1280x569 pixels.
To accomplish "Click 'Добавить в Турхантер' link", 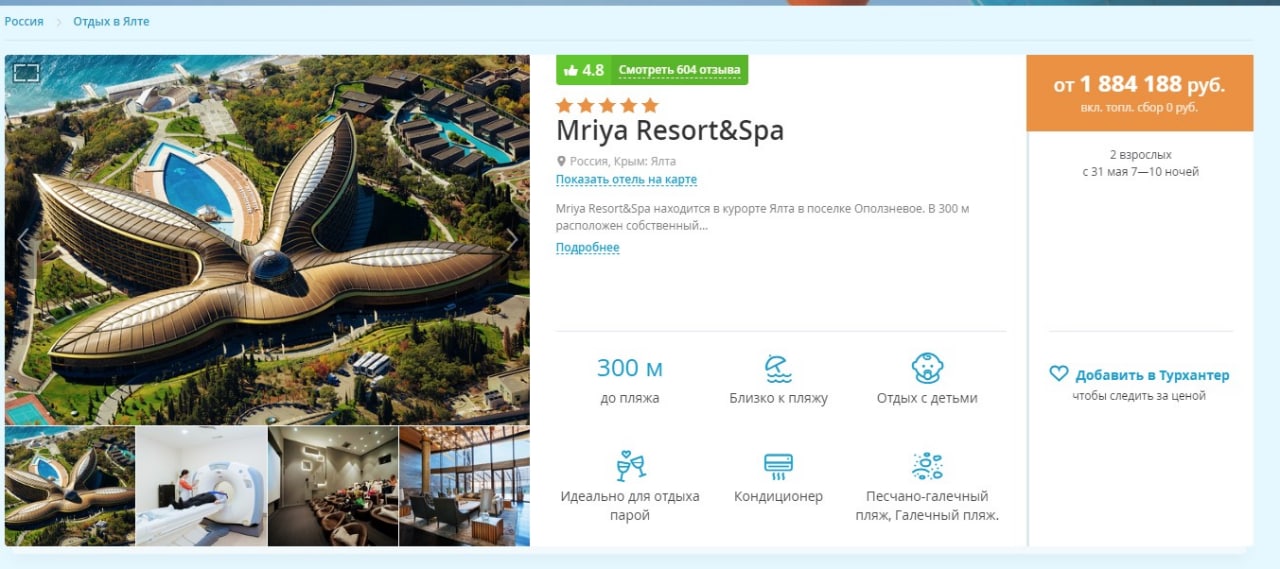I will pos(1152,375).
